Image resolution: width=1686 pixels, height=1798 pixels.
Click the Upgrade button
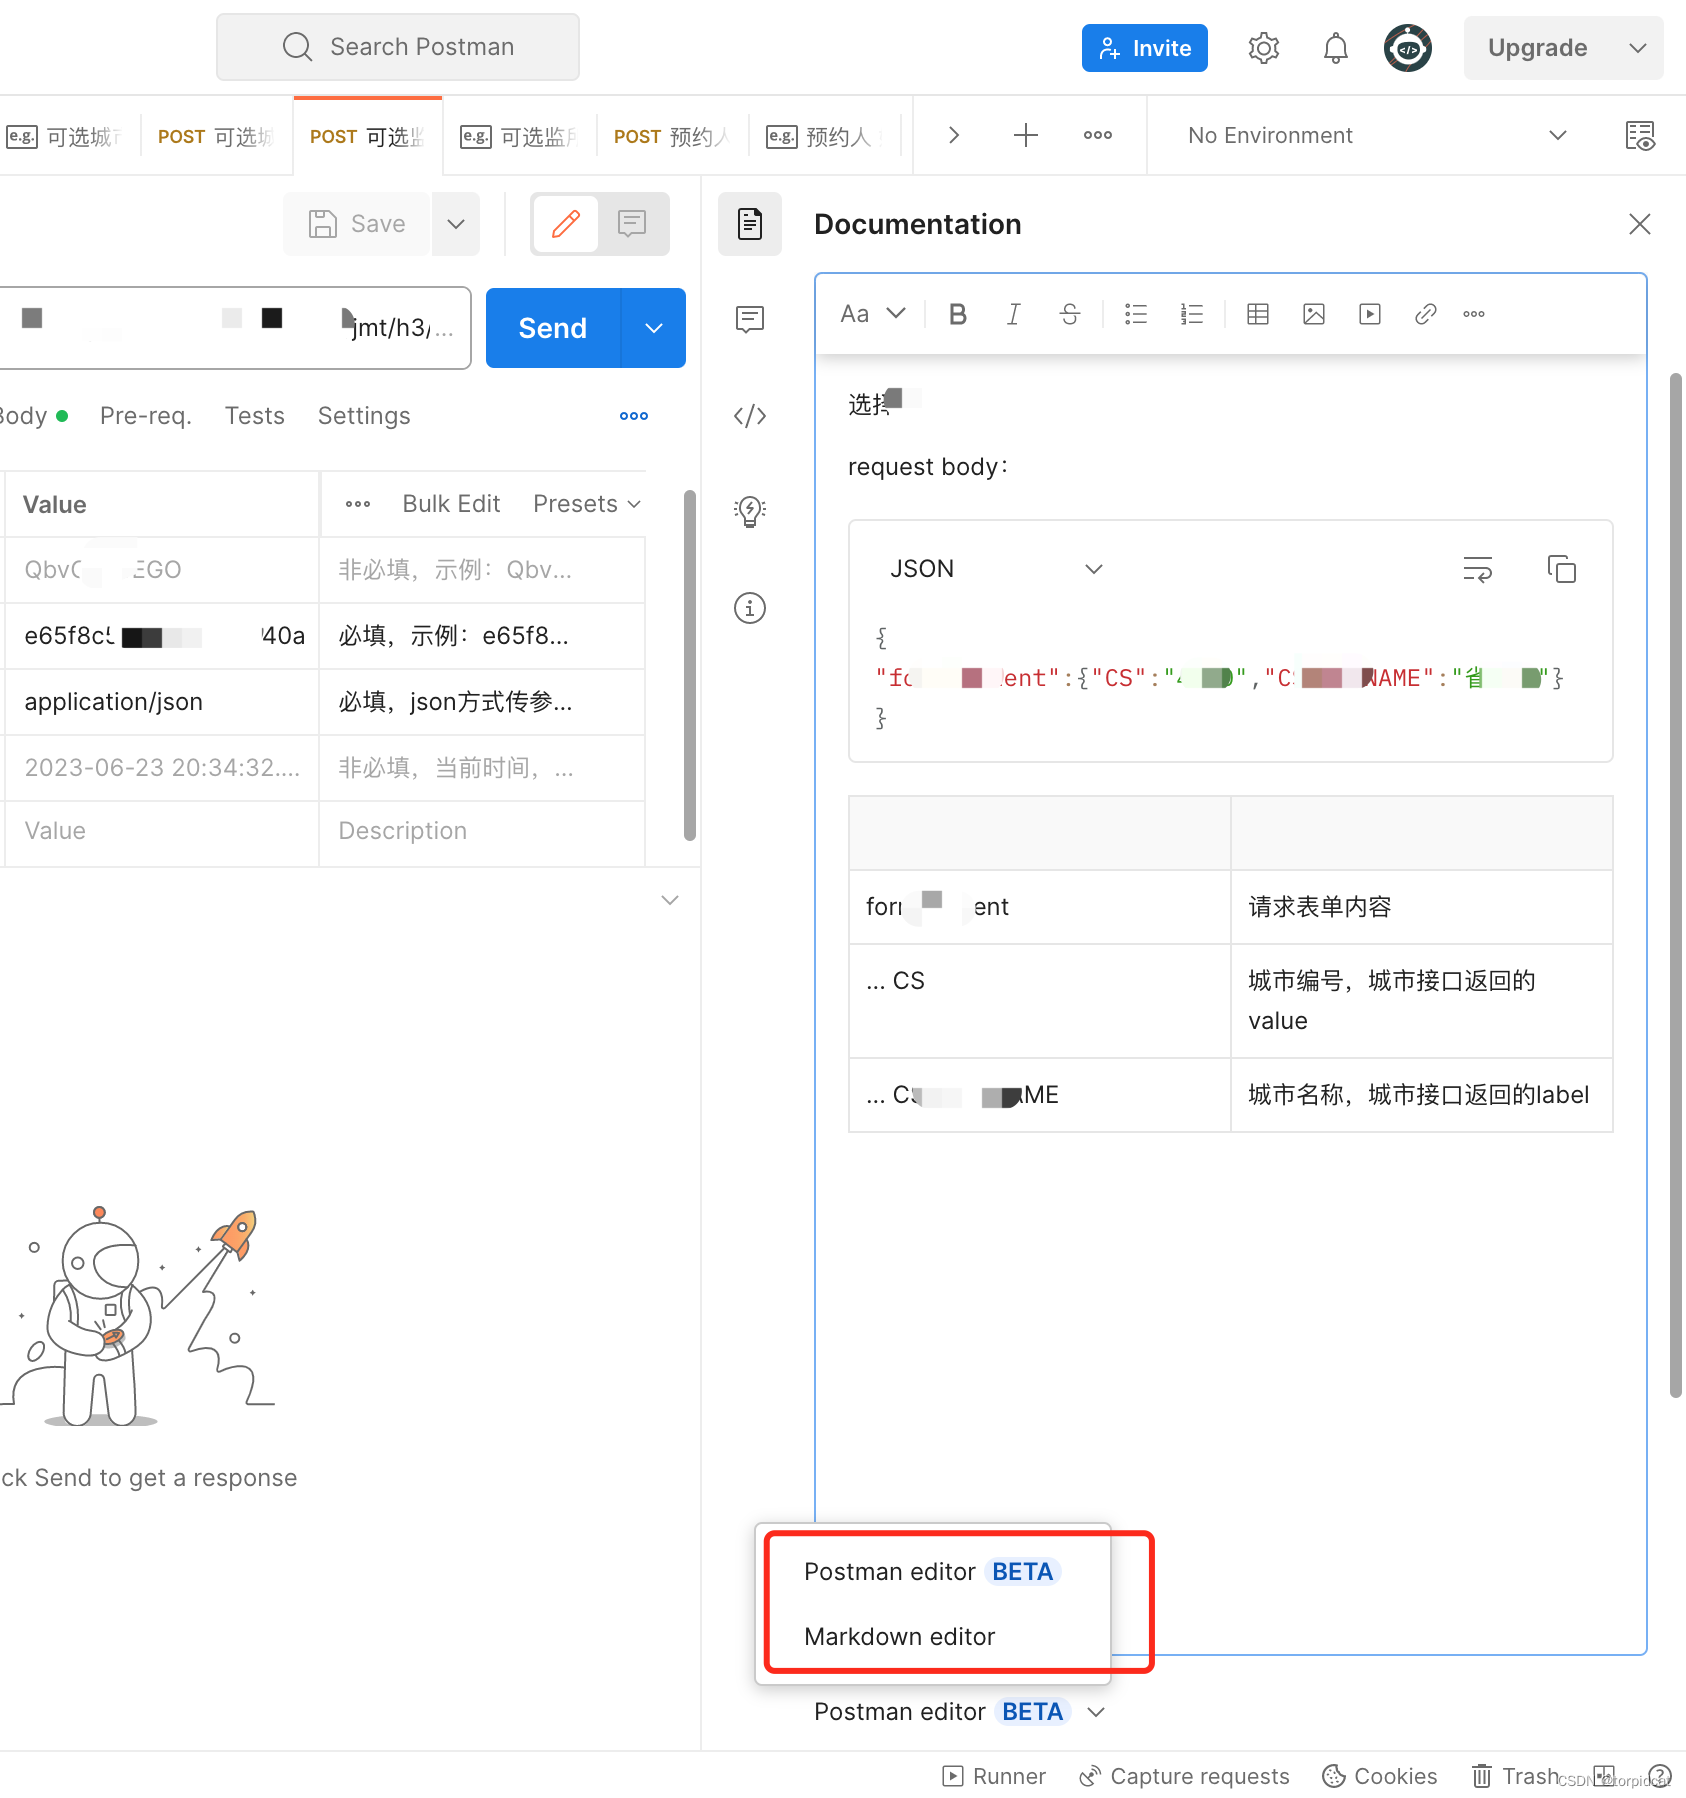click(x=1537, y=48)
